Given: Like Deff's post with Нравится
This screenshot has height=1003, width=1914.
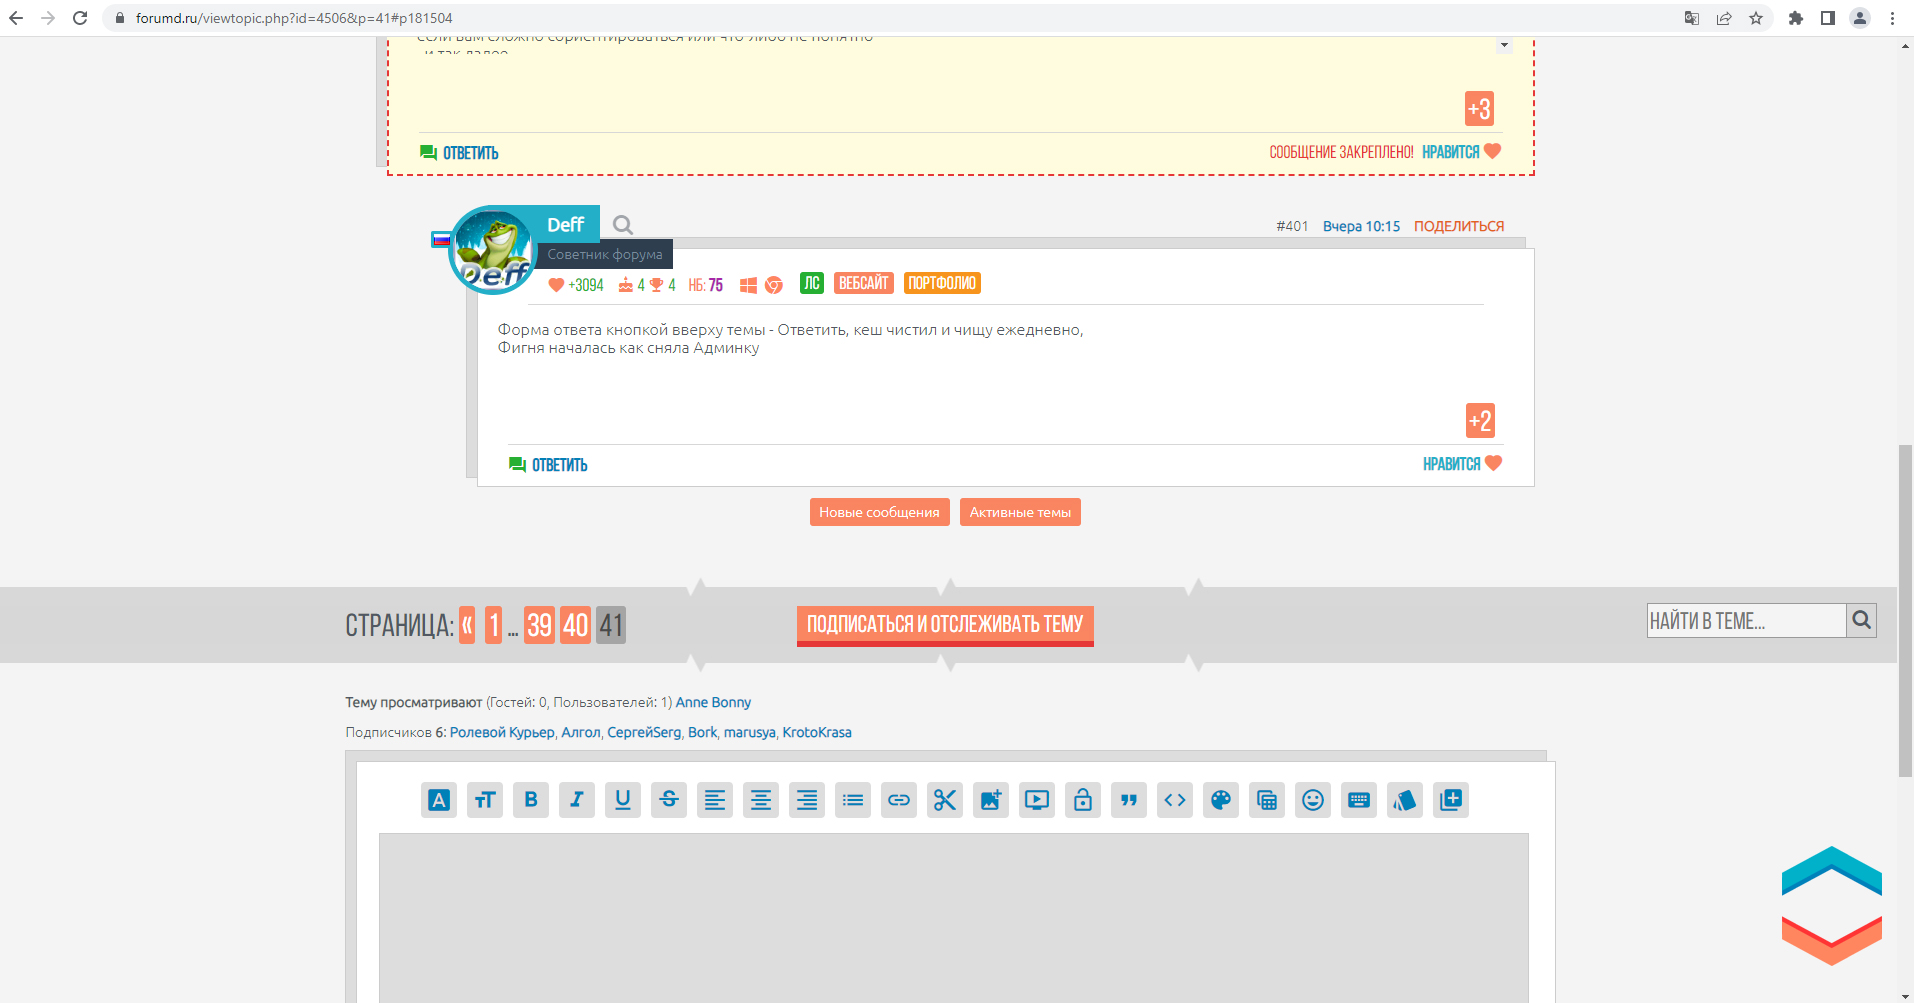Looking at the screenshot, I should click(1461, 464).
